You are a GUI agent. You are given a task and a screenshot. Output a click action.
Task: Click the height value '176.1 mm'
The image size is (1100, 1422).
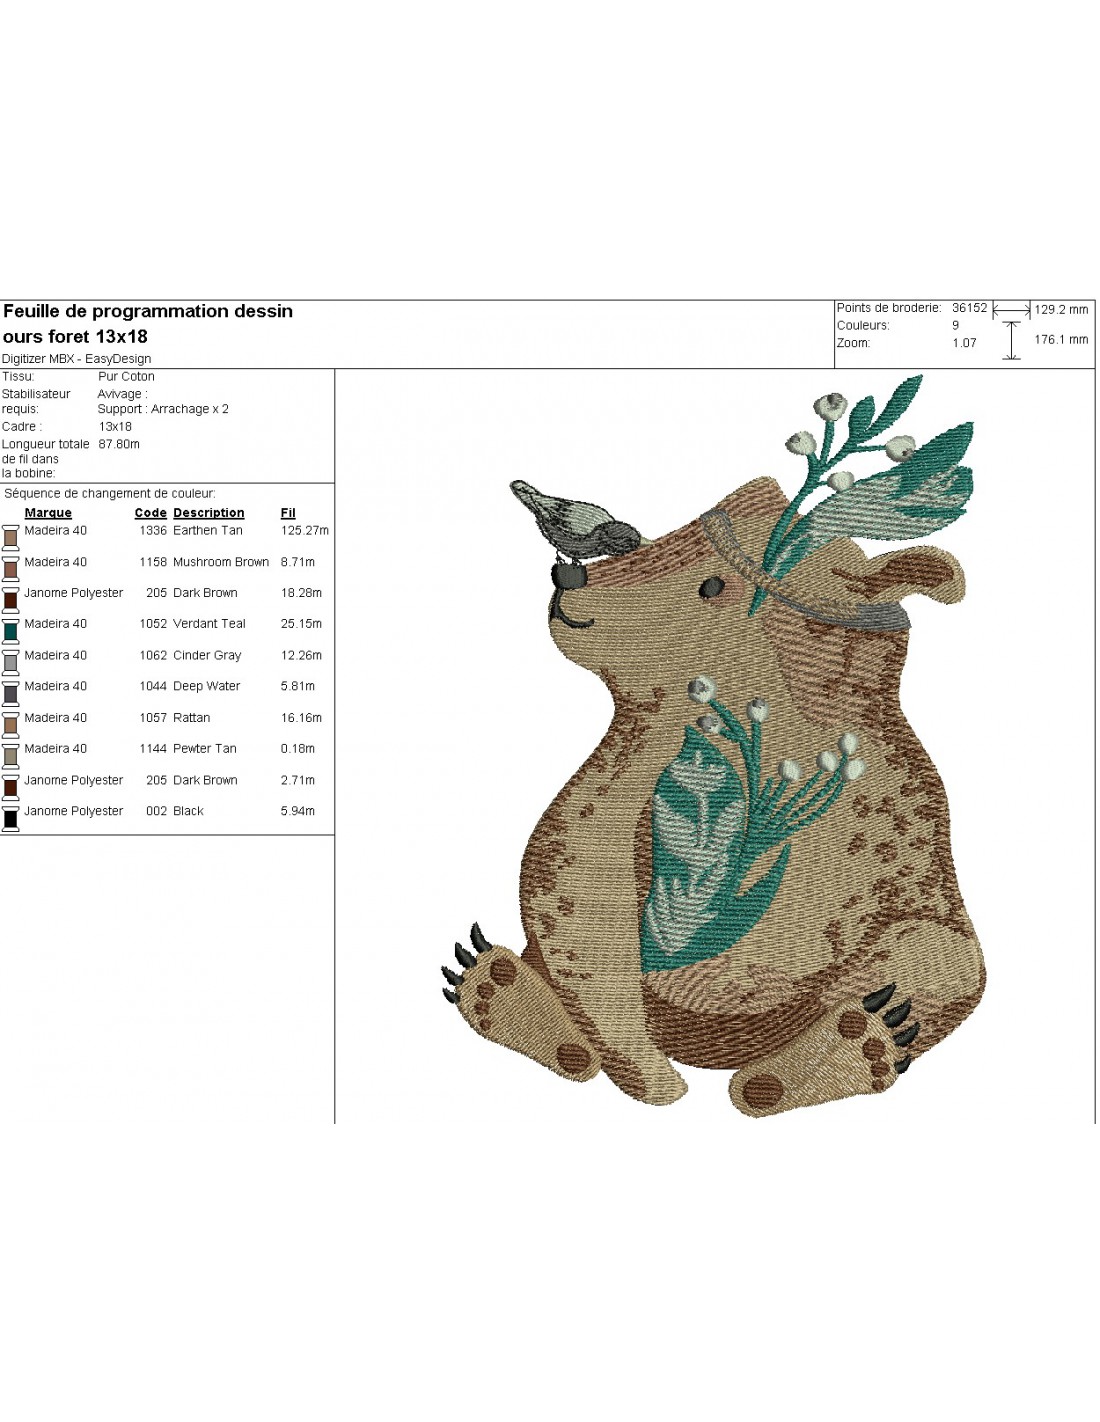tap(1061, 340)
